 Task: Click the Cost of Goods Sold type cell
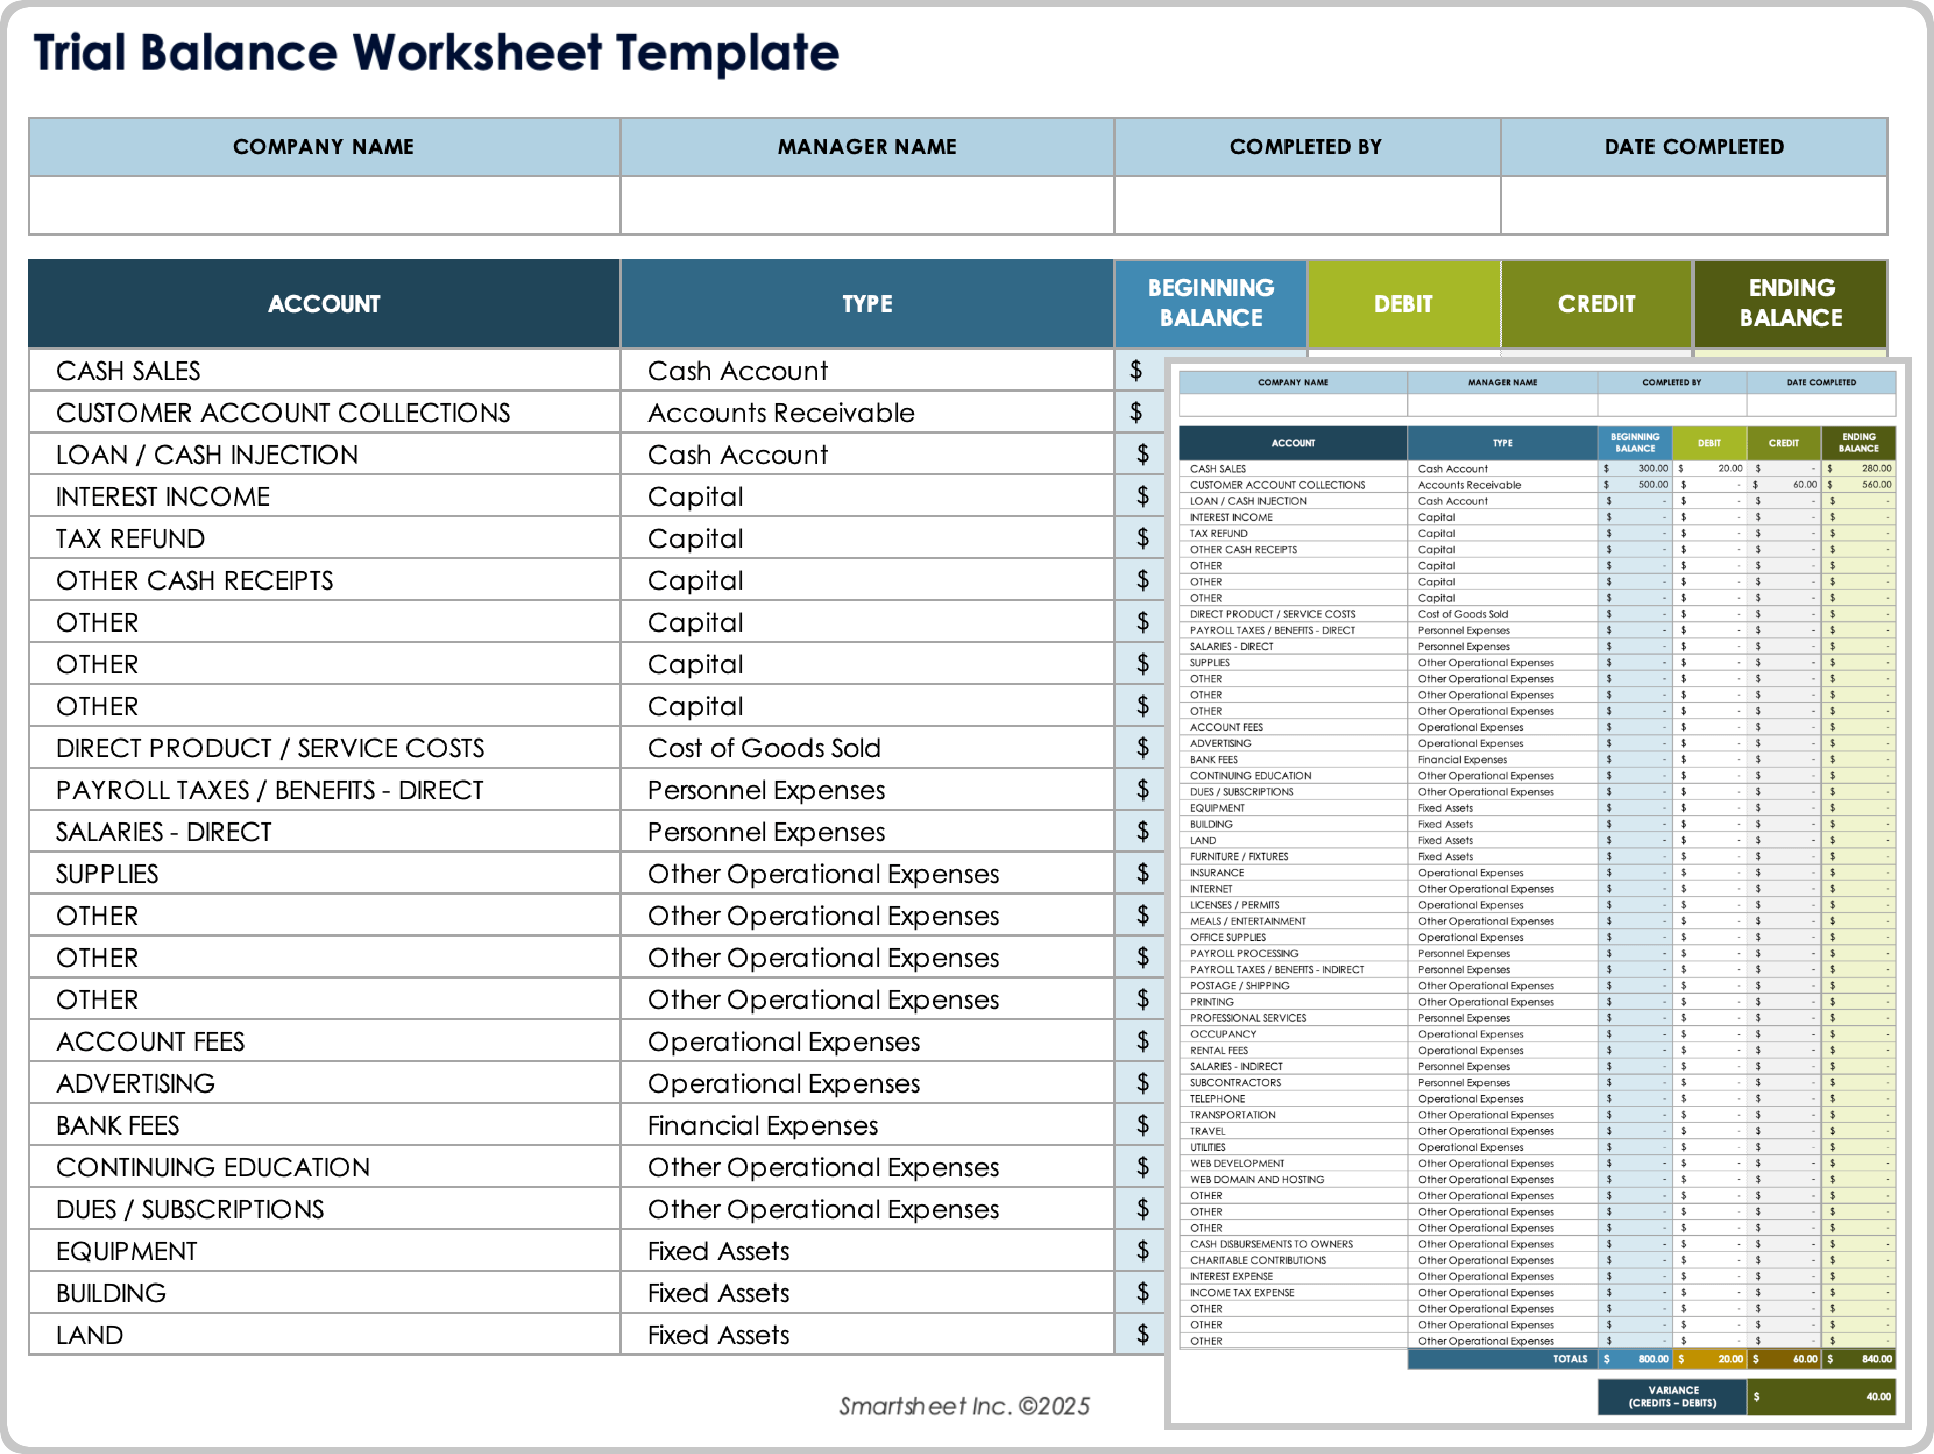(x=763, y=748)
